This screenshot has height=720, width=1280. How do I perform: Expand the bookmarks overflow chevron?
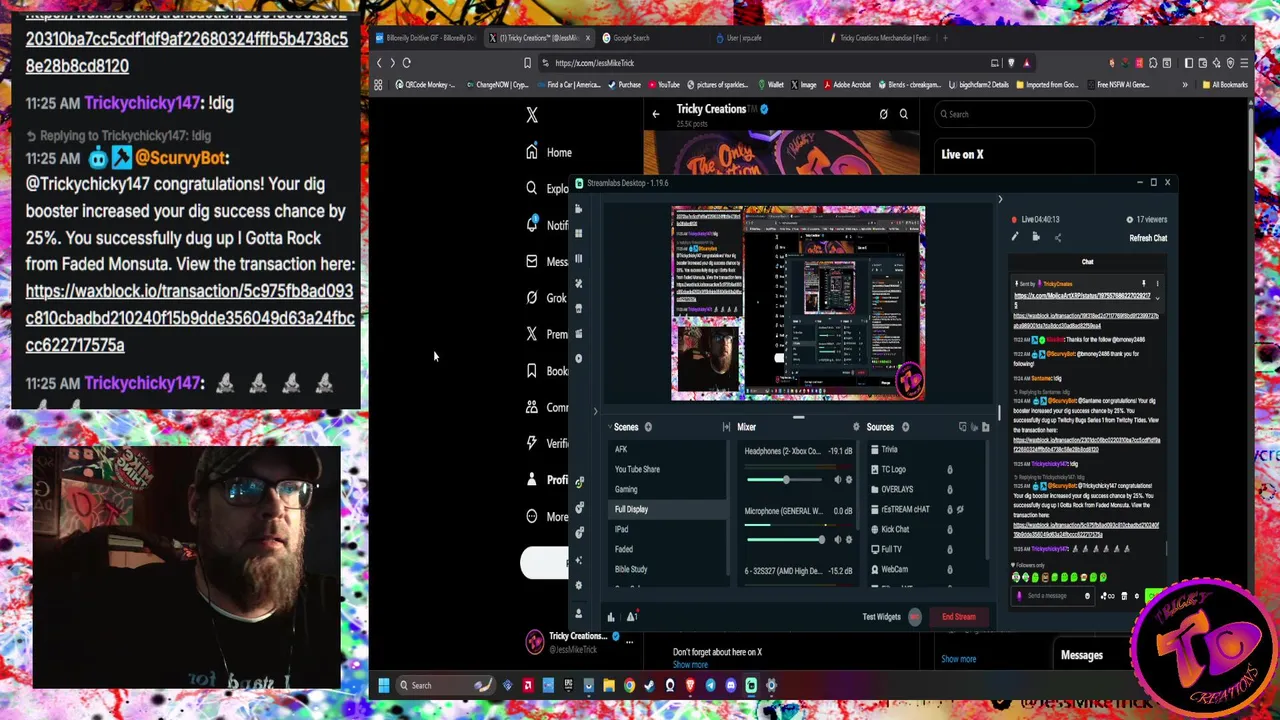[1185, 85]
